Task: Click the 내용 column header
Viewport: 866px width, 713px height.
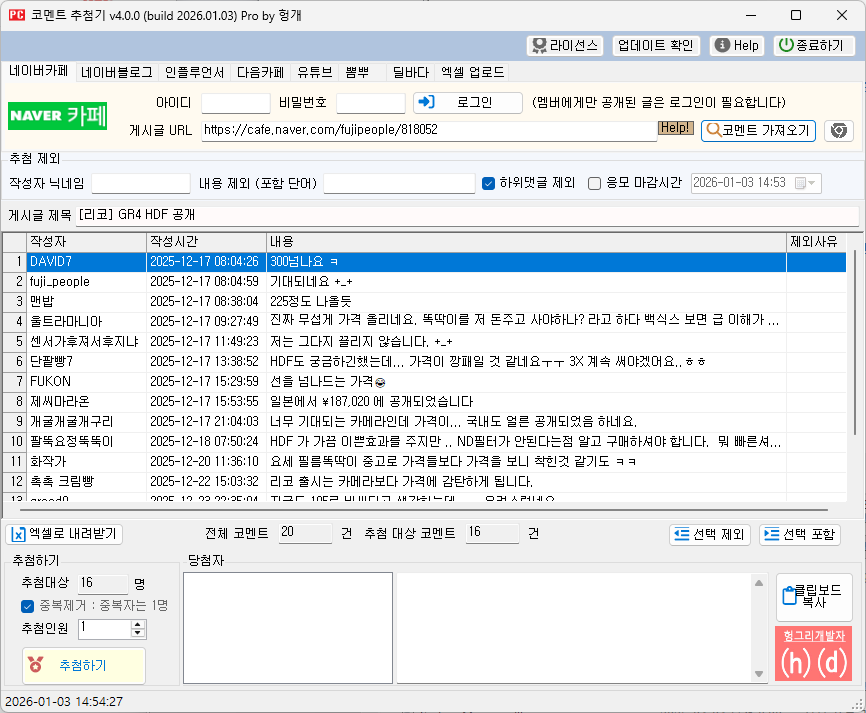Action: tap(526, 242)
